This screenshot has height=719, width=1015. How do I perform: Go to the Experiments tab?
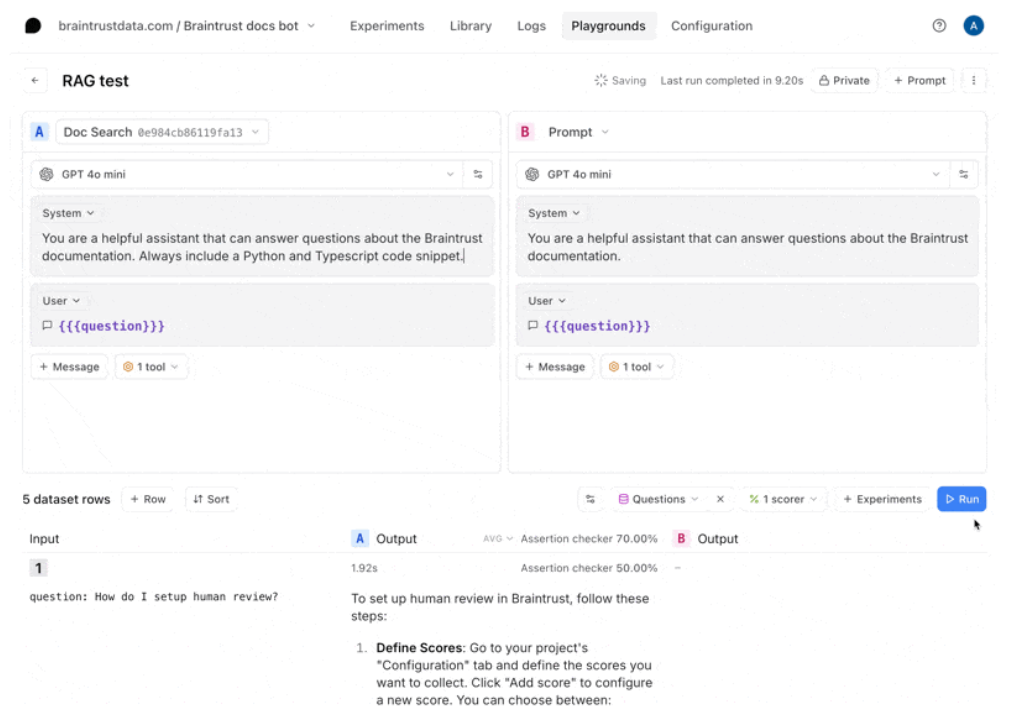tap(386, 26)
